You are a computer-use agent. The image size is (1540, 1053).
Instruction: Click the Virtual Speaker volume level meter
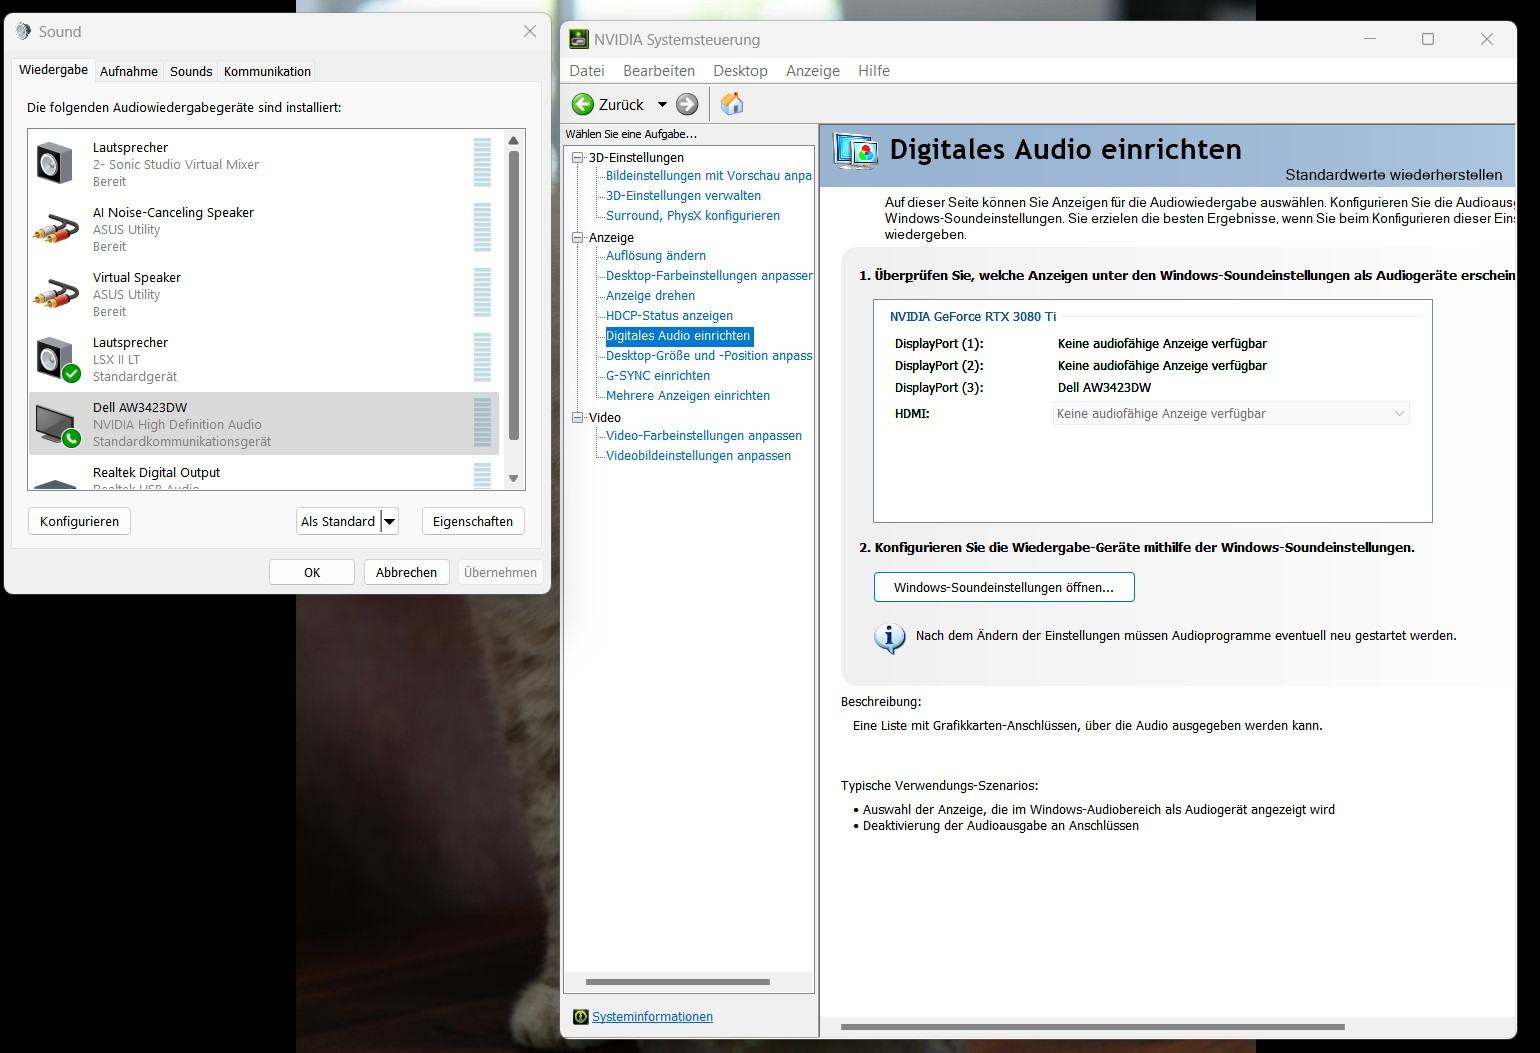[482, 293]
